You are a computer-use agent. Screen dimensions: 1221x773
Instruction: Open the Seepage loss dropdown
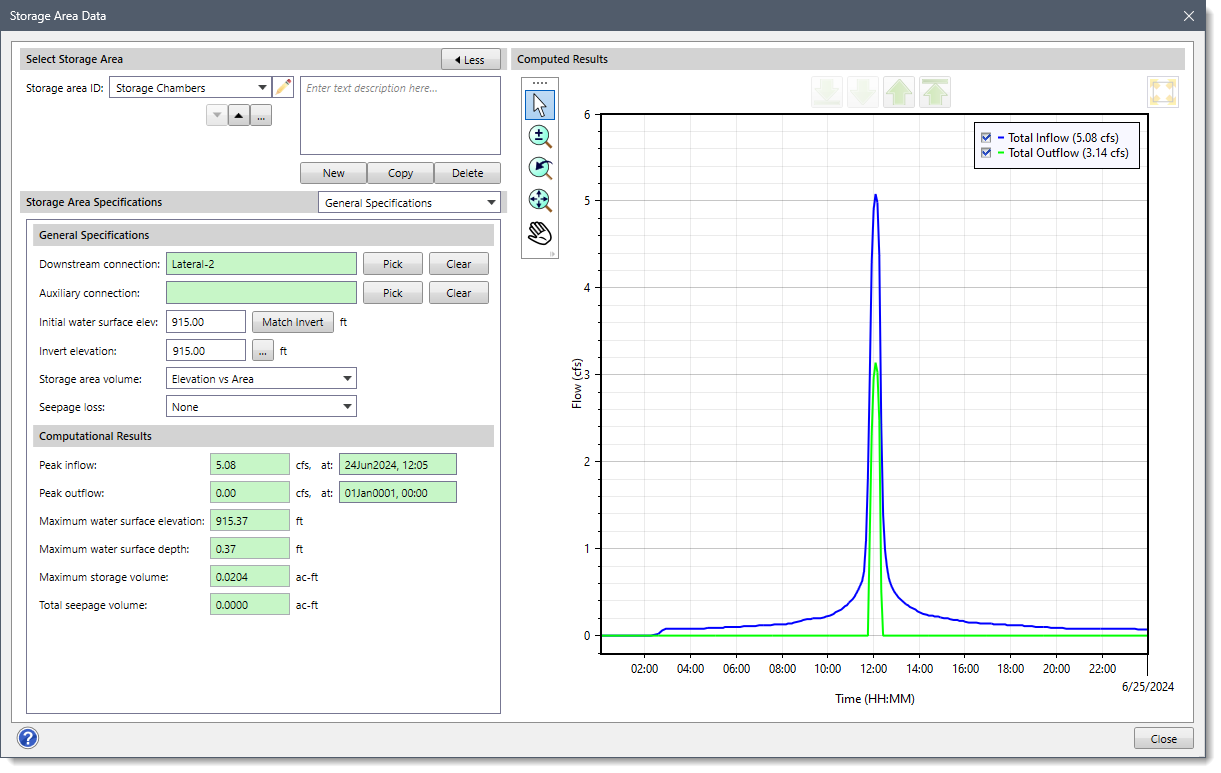coord(261,407)
